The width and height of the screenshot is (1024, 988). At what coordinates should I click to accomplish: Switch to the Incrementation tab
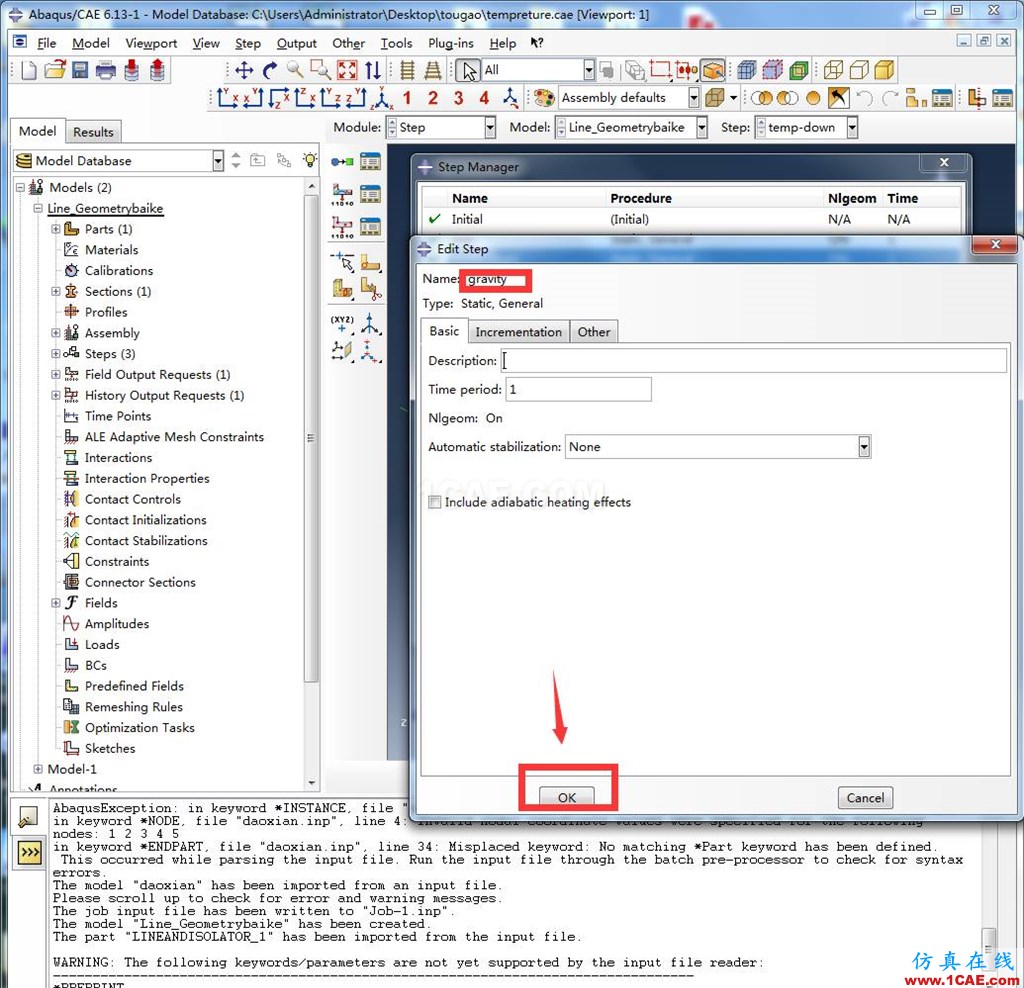click(x=519, y=332)
